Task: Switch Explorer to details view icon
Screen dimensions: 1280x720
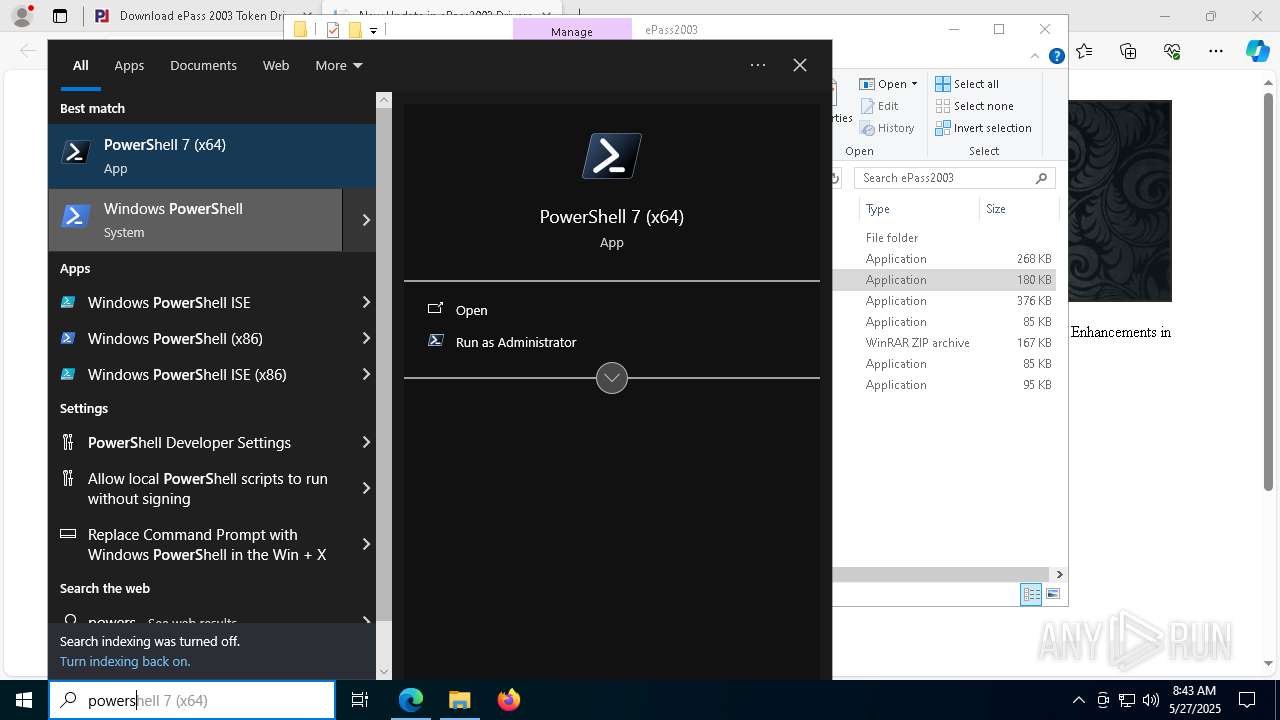Action: click(x=1031, y=594)
